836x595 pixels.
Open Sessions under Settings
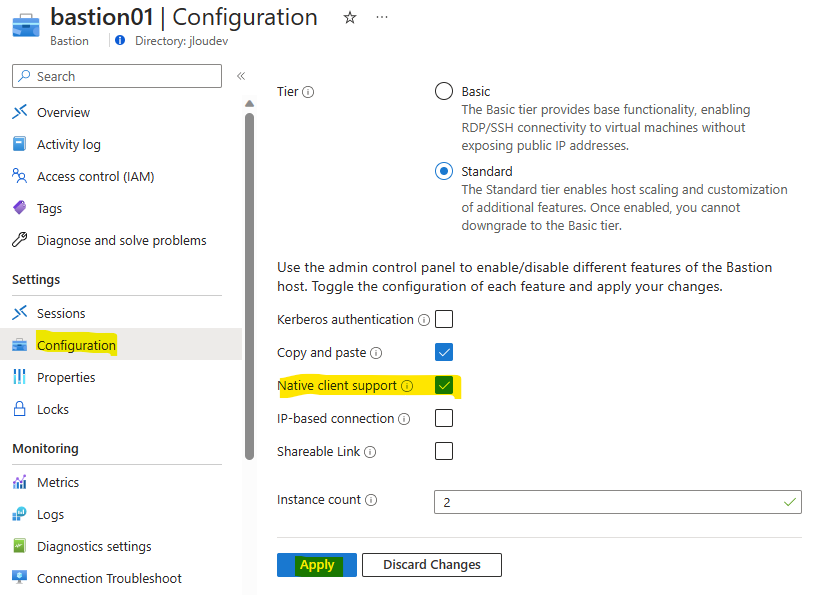tap(61, 313)
